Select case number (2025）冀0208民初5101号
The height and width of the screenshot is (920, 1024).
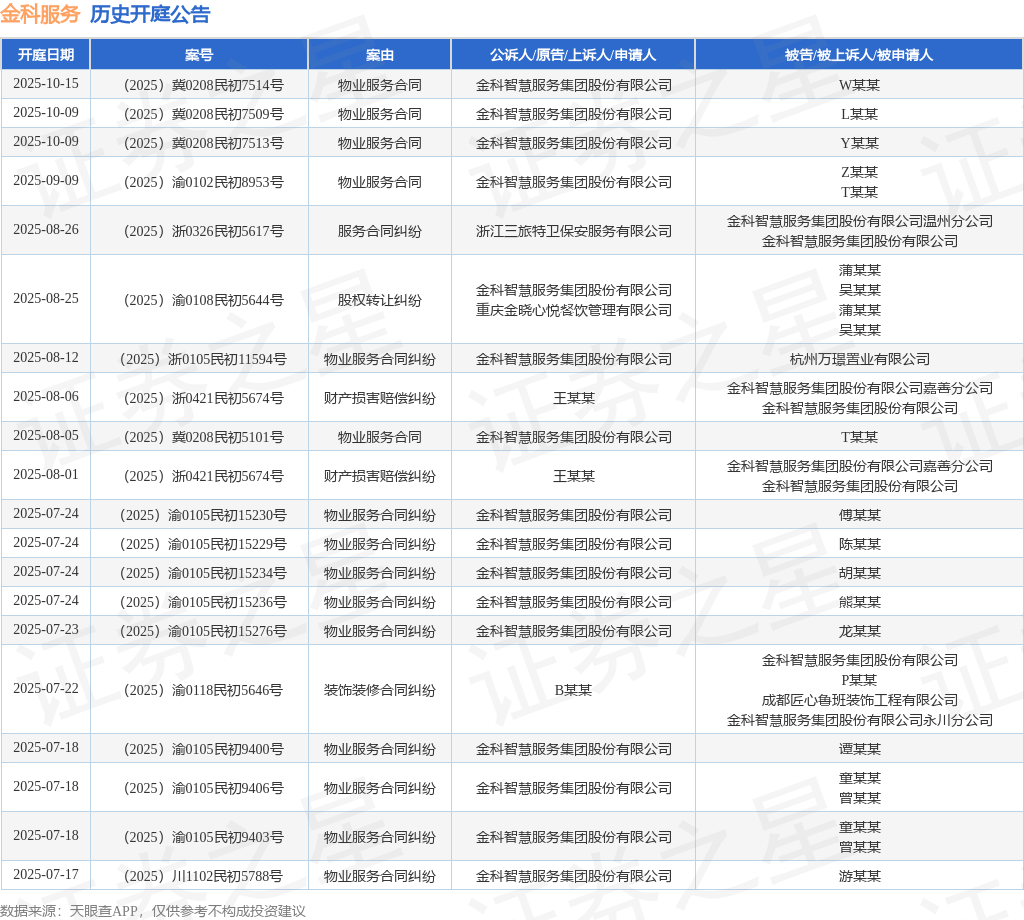point(203,437)
